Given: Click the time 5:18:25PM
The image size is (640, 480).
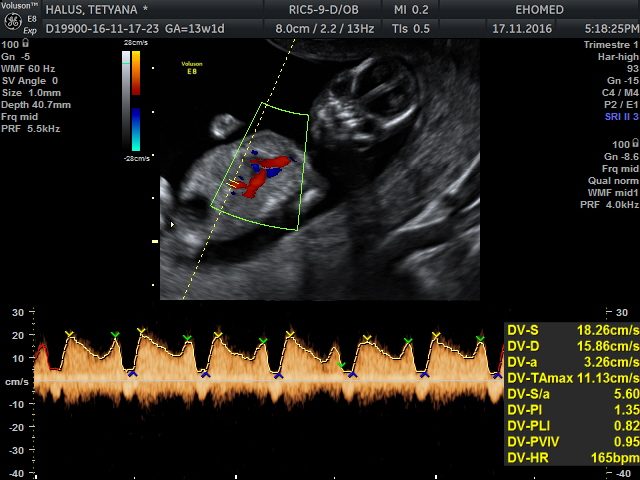Looking at the screenshot, I should tap(612, 29).
